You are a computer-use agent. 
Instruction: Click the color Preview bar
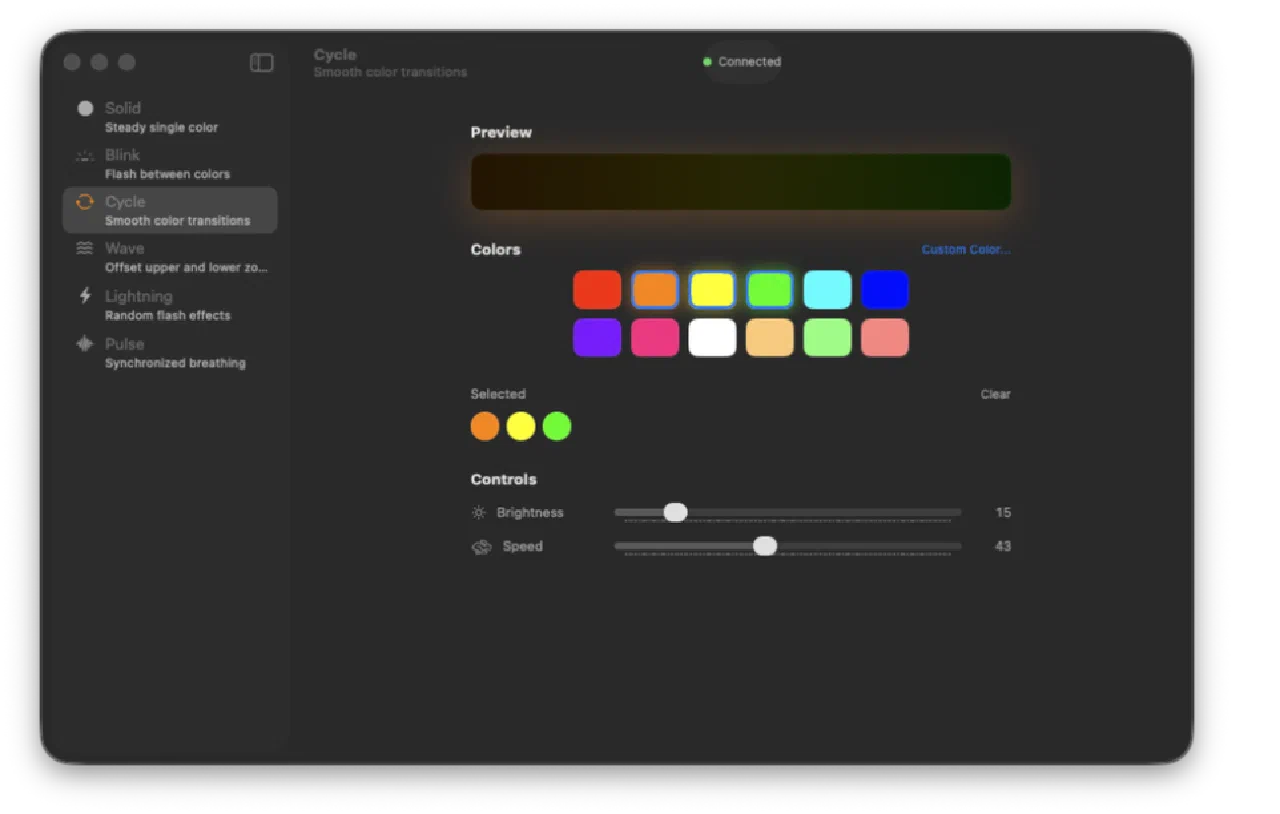click(x=741, y=182)
